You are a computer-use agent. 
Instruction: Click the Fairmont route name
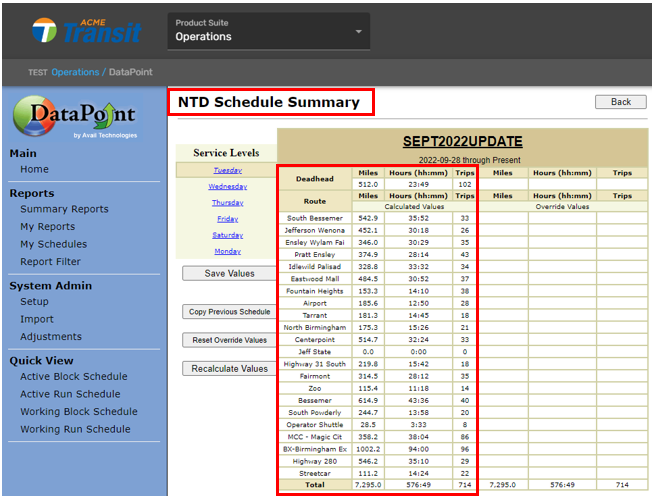[x=315, y=376]
